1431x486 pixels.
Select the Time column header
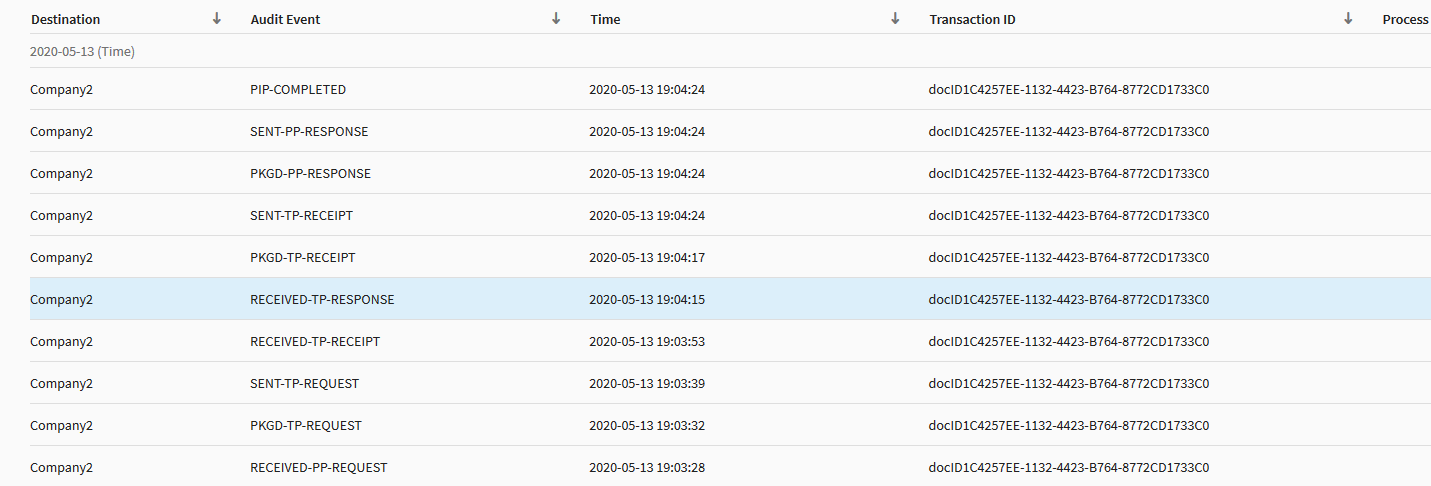[605, 19]
